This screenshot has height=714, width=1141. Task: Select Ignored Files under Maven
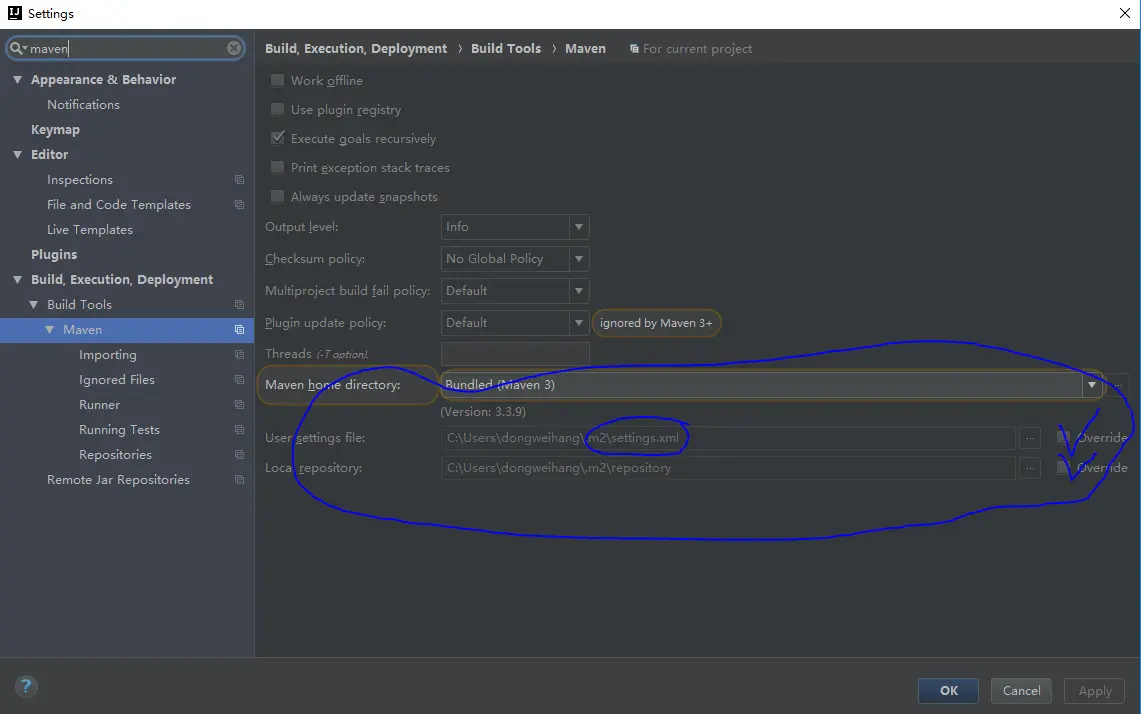click(x=116, y=379)
